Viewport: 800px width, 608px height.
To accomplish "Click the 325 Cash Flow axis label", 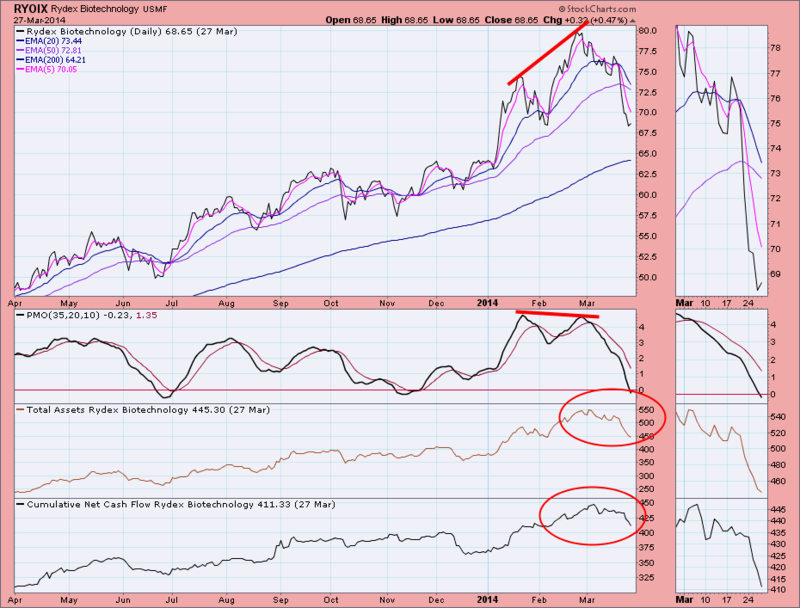I will point(646,578).
